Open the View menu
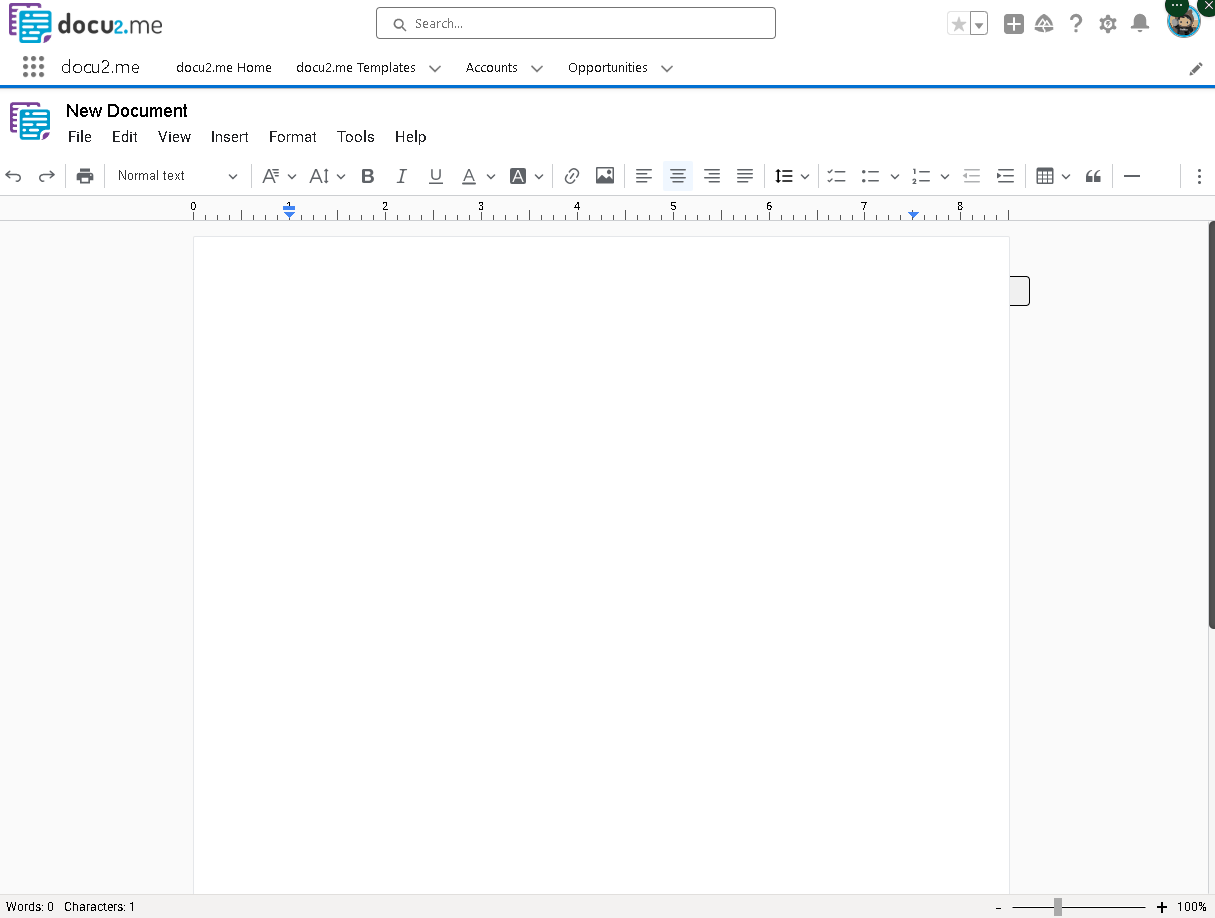 coord(174,137)
